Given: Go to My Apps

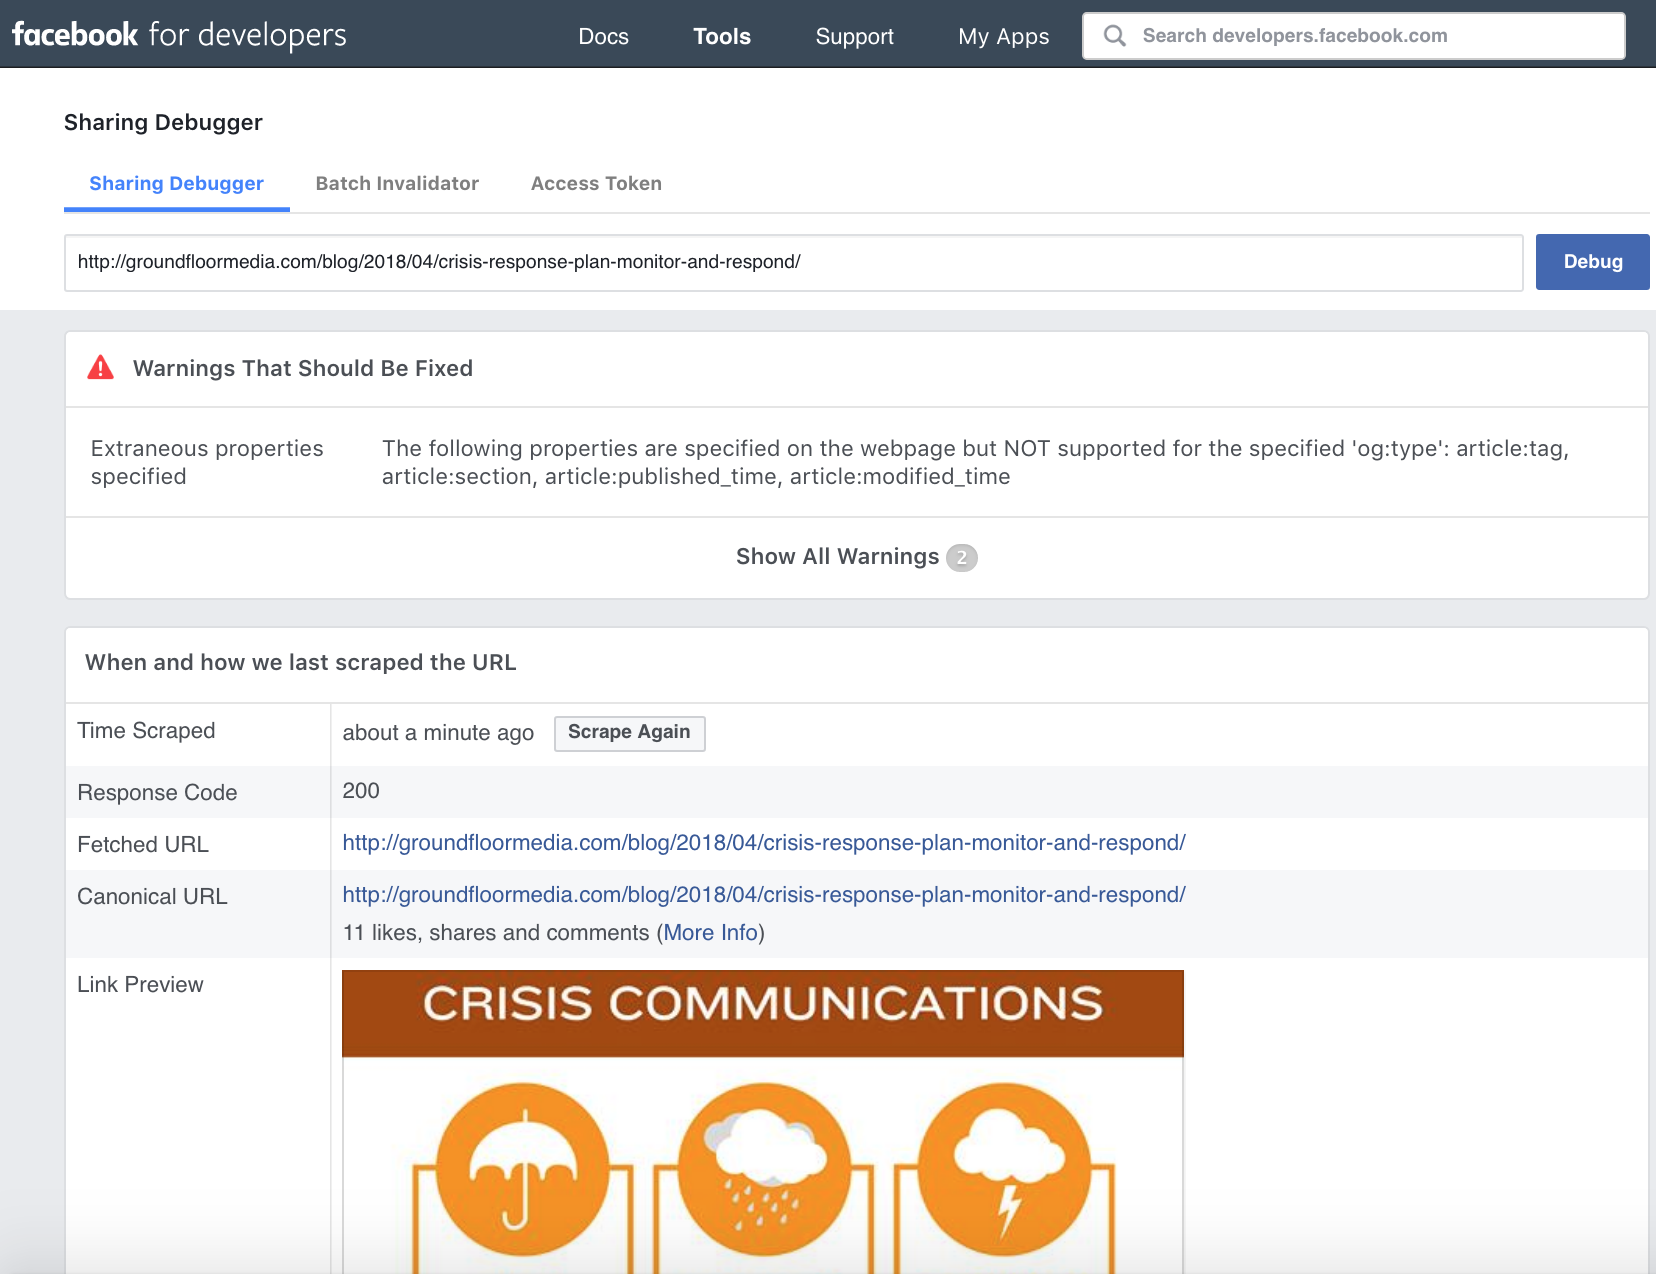Looking at the screenshot, I should (1003, 36).
